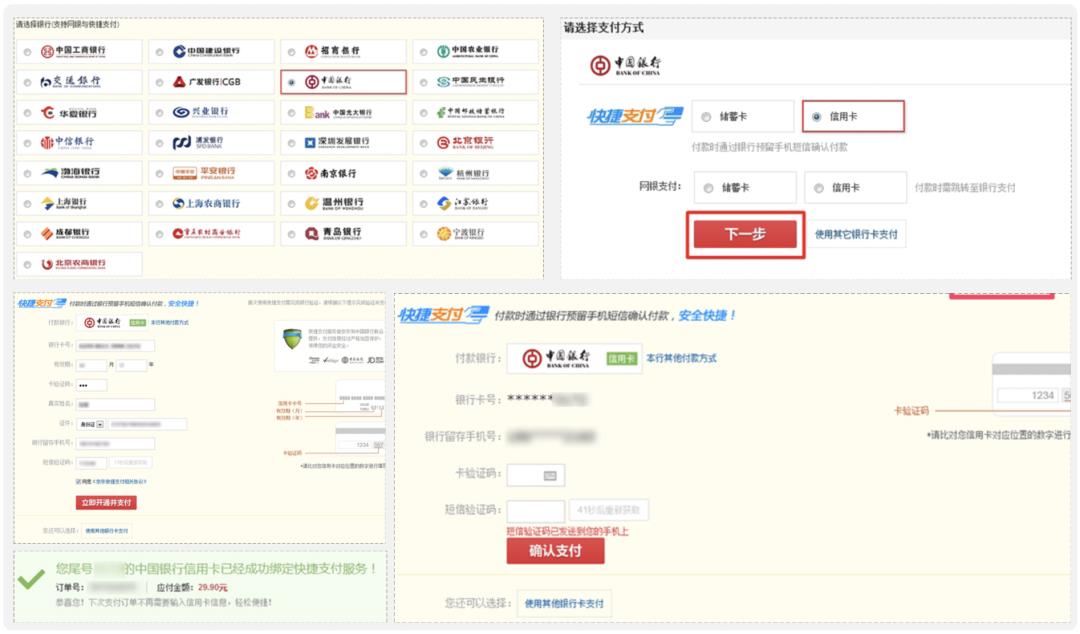Select the 上海农商银行 radio button
The width and height of the screenshot is (1080, 634).
pyautogui.click(x=159, y=204)
